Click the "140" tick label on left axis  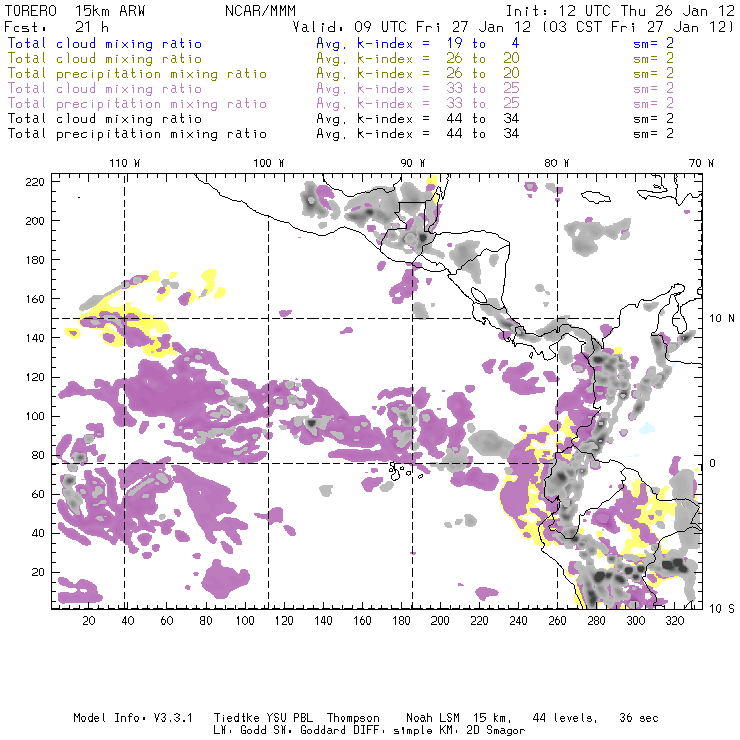(x=35, y=338)
